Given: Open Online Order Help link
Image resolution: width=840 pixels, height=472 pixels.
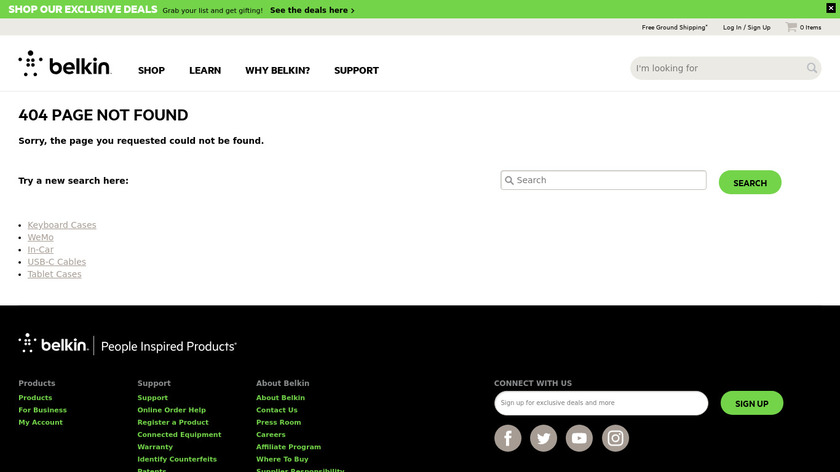Looking at the screenshot, I should point(171,410).
